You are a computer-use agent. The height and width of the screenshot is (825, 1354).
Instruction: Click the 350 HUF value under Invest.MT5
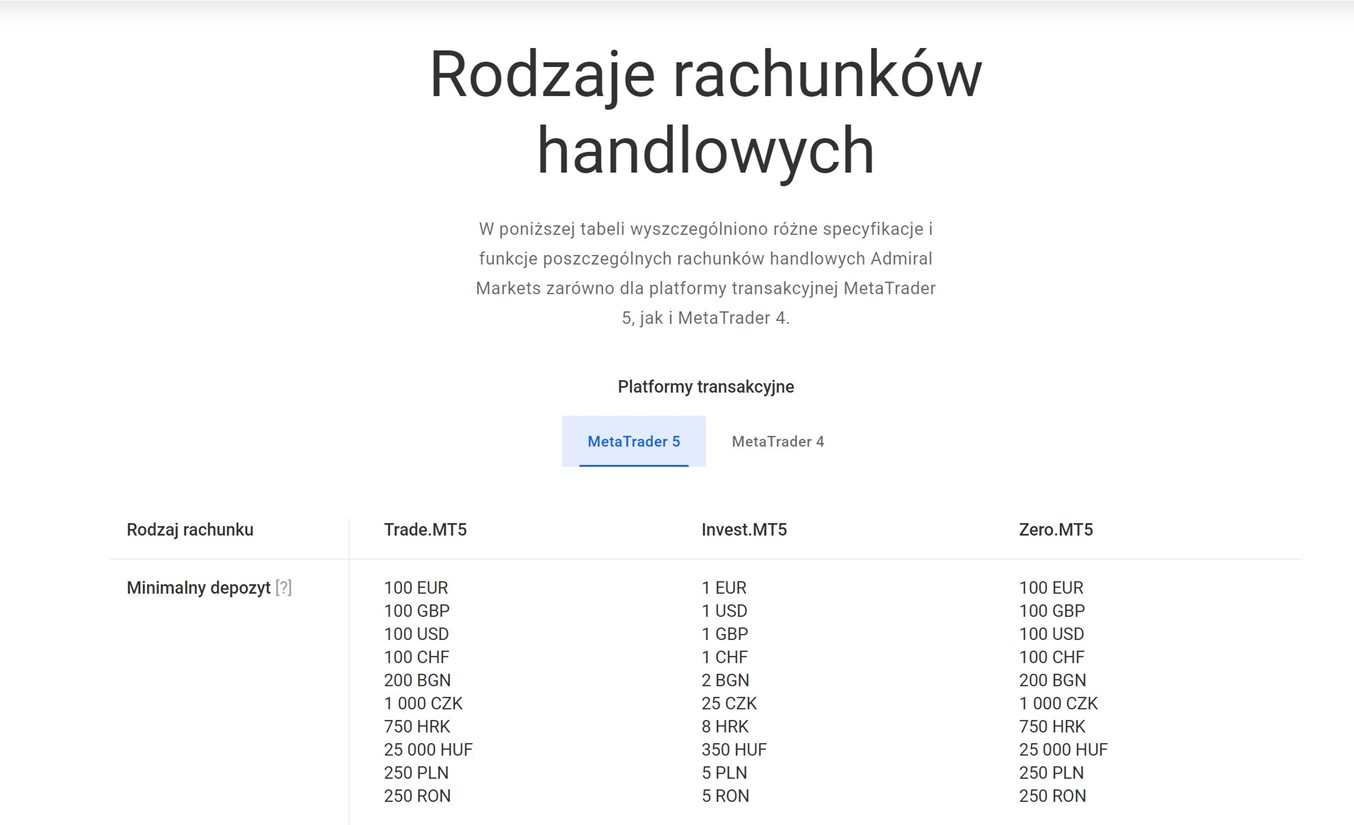point(734,749)
